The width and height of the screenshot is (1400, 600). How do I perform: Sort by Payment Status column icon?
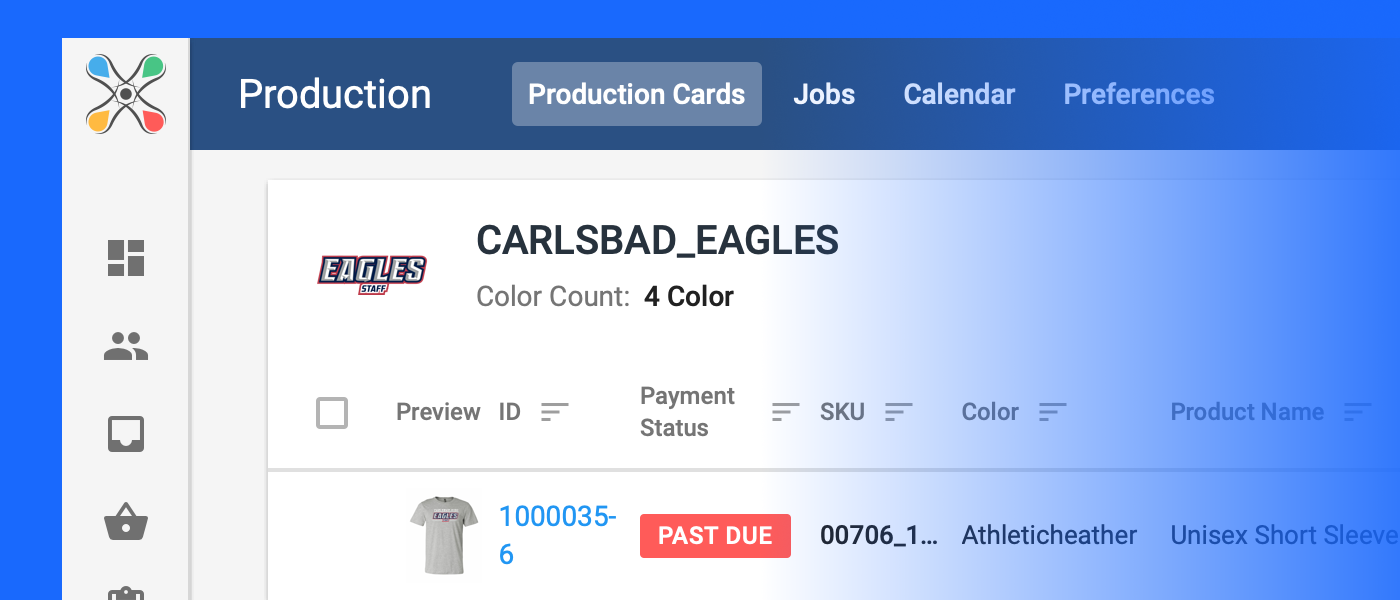coord(786,411)
